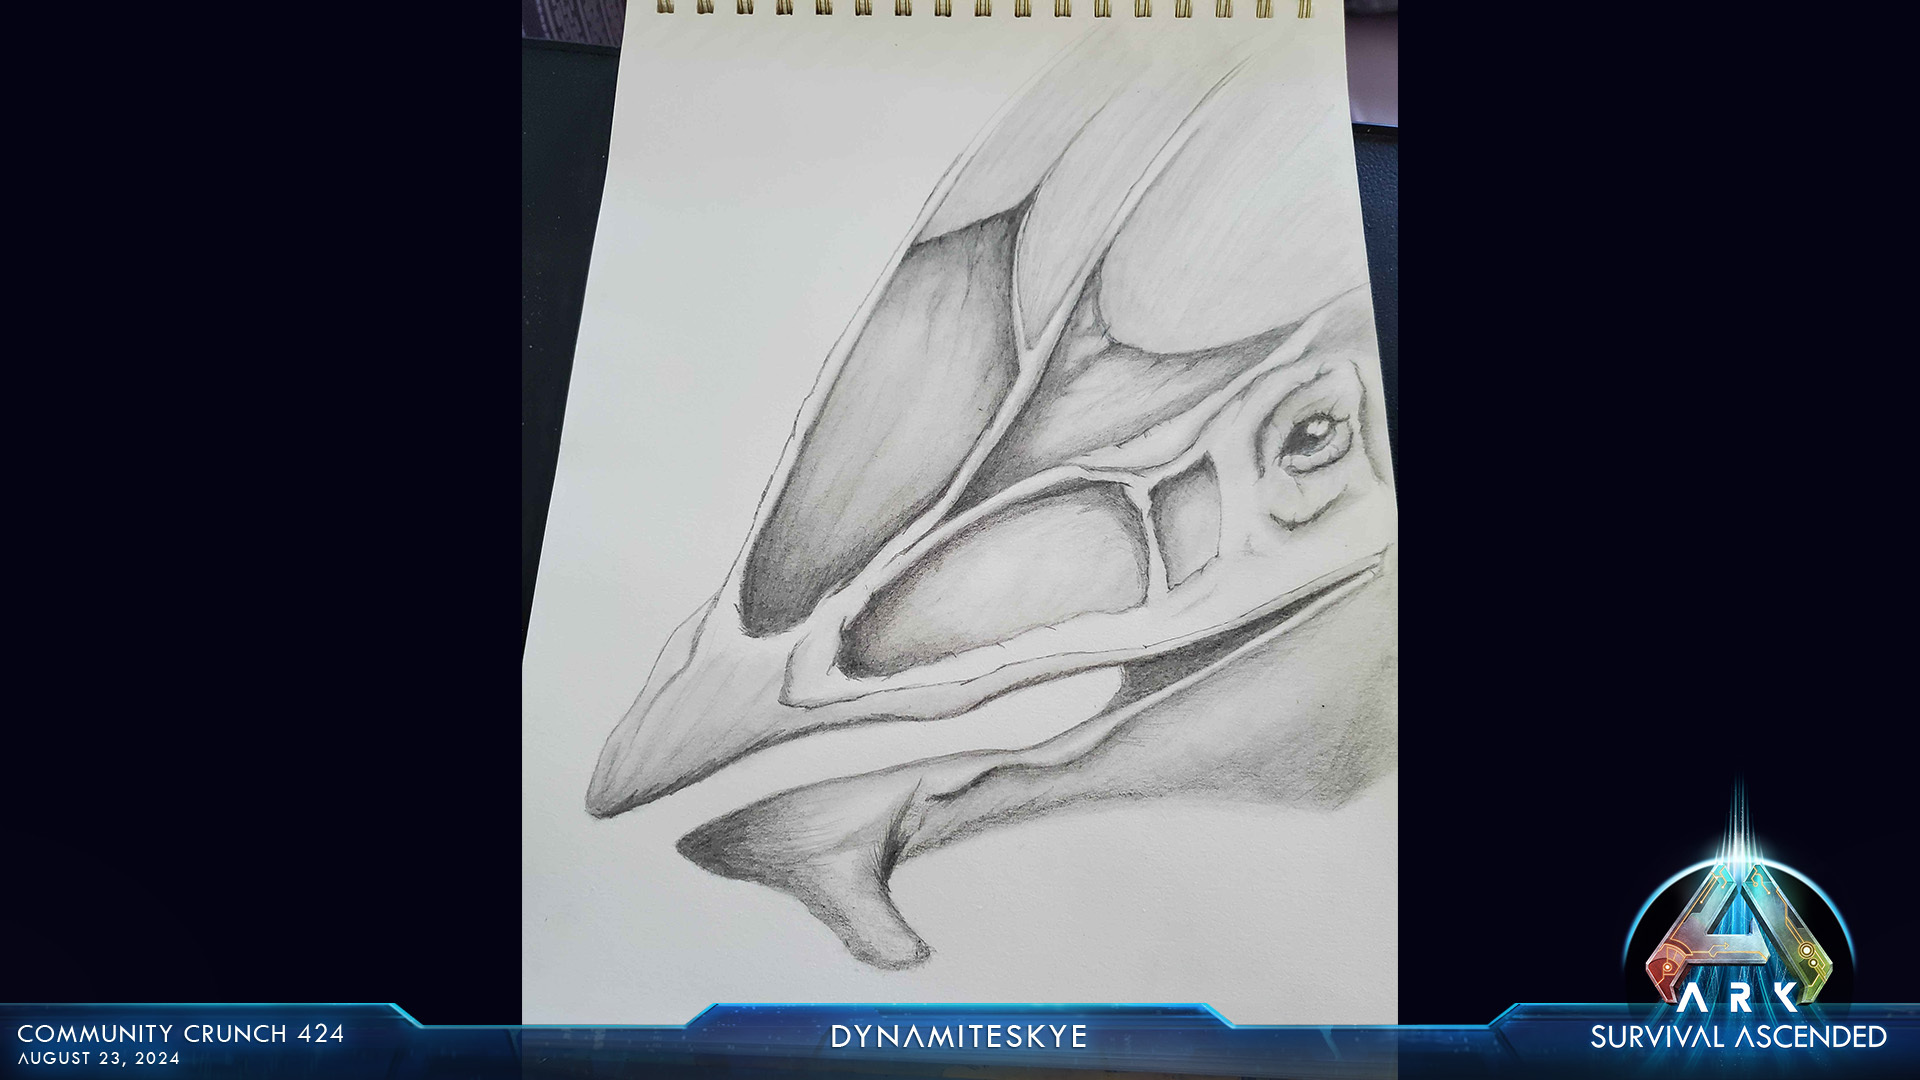Click the pencil sketch artwork photo

tap(959, 512)
